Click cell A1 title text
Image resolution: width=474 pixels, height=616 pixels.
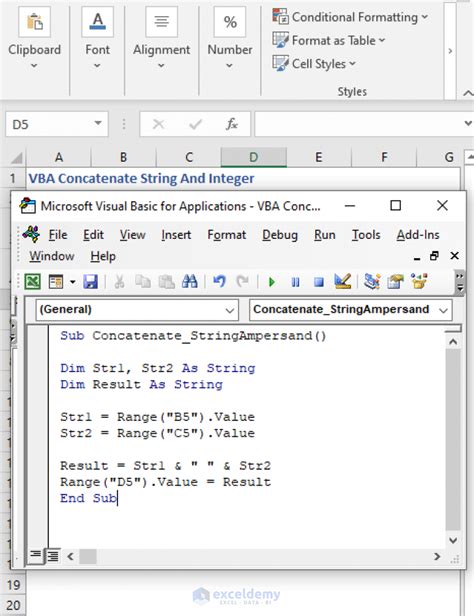(x=141, y=178)
